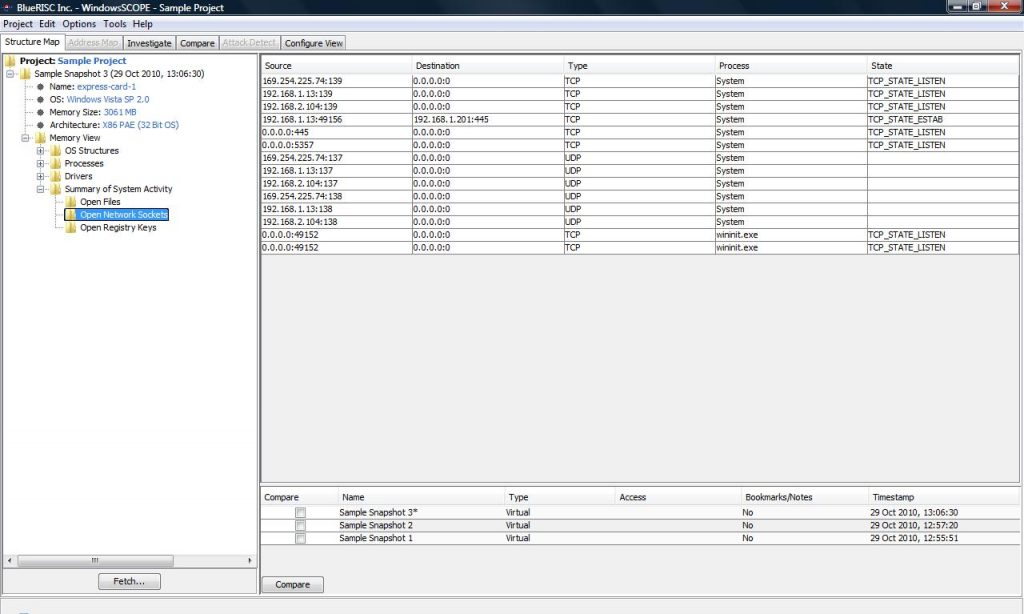Click the Timestamp column header in snapshot list
The width and height of the screenshot is (1024, 614).
[x=943, y=497]
